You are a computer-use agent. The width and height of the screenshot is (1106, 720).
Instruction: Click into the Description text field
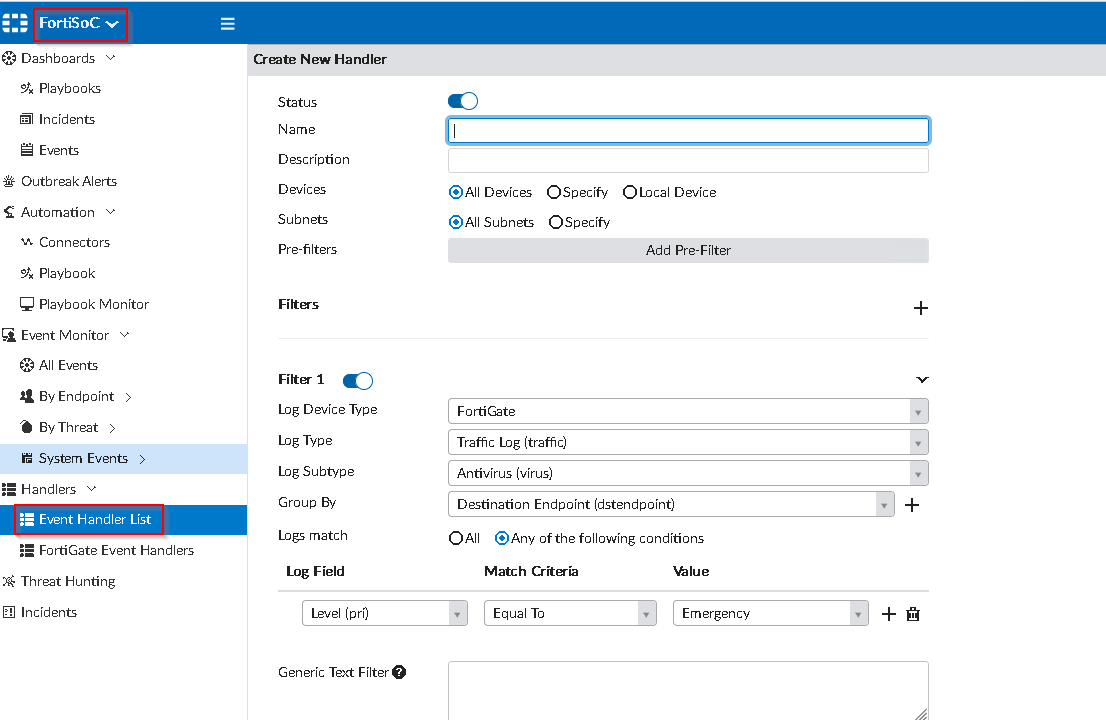point(688,160)
